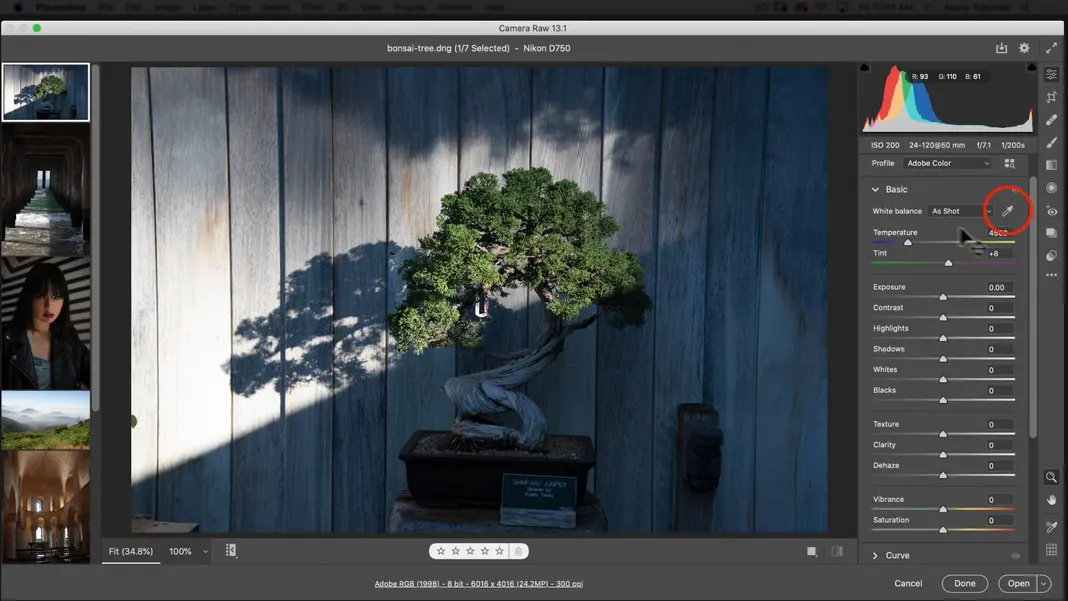Click the Cancel button
The width and height of the screenshot is (1068, 601).
[908, 583]
